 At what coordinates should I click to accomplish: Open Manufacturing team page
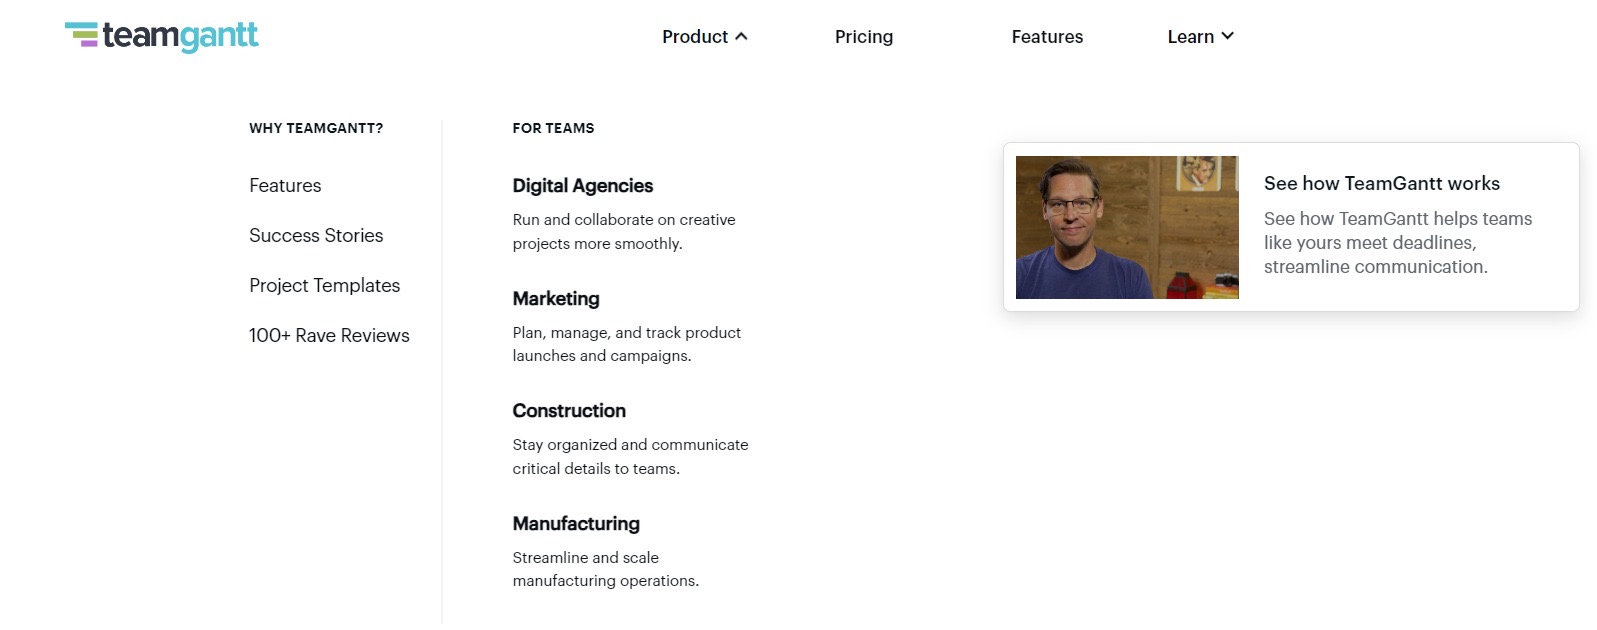click(x=576, y=524)
